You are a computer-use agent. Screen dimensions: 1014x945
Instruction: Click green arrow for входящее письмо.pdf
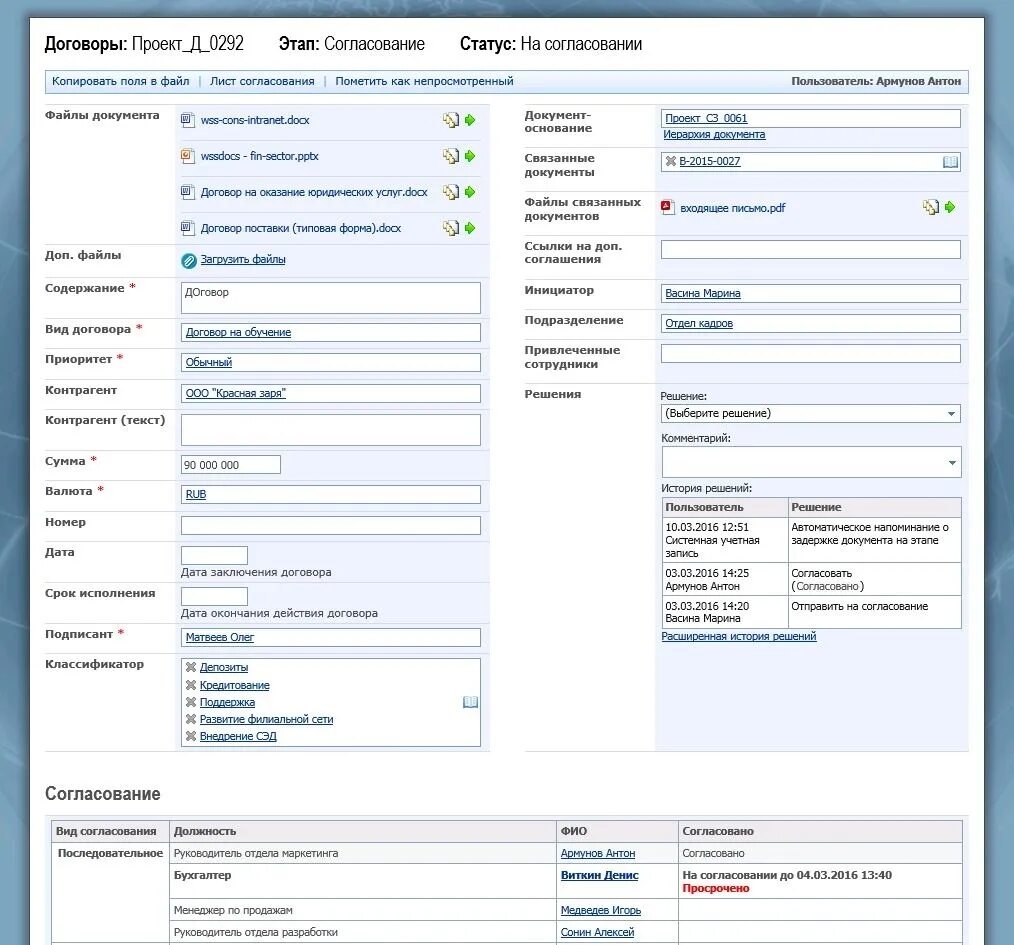click(x=950, y=207)
